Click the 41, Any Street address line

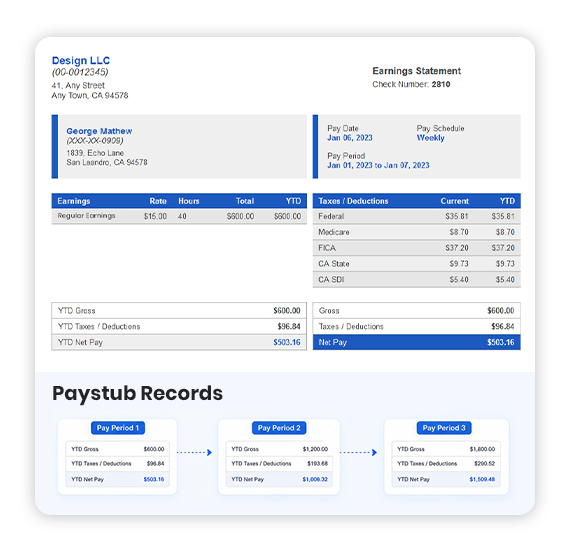pos(78,85)
